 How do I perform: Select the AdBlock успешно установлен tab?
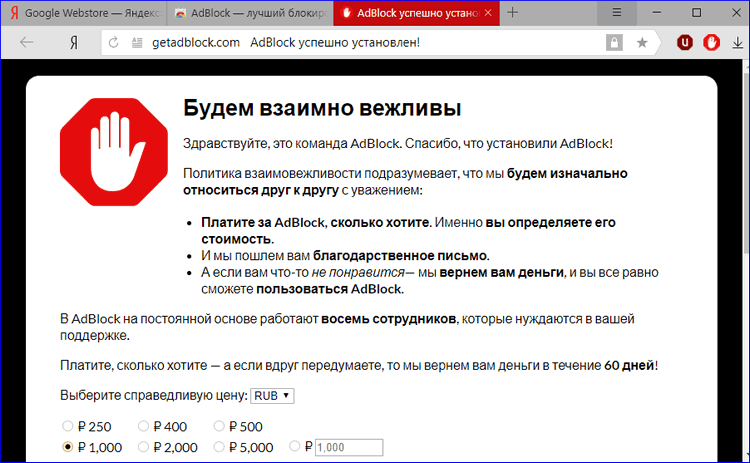click(x=416, y=13)
